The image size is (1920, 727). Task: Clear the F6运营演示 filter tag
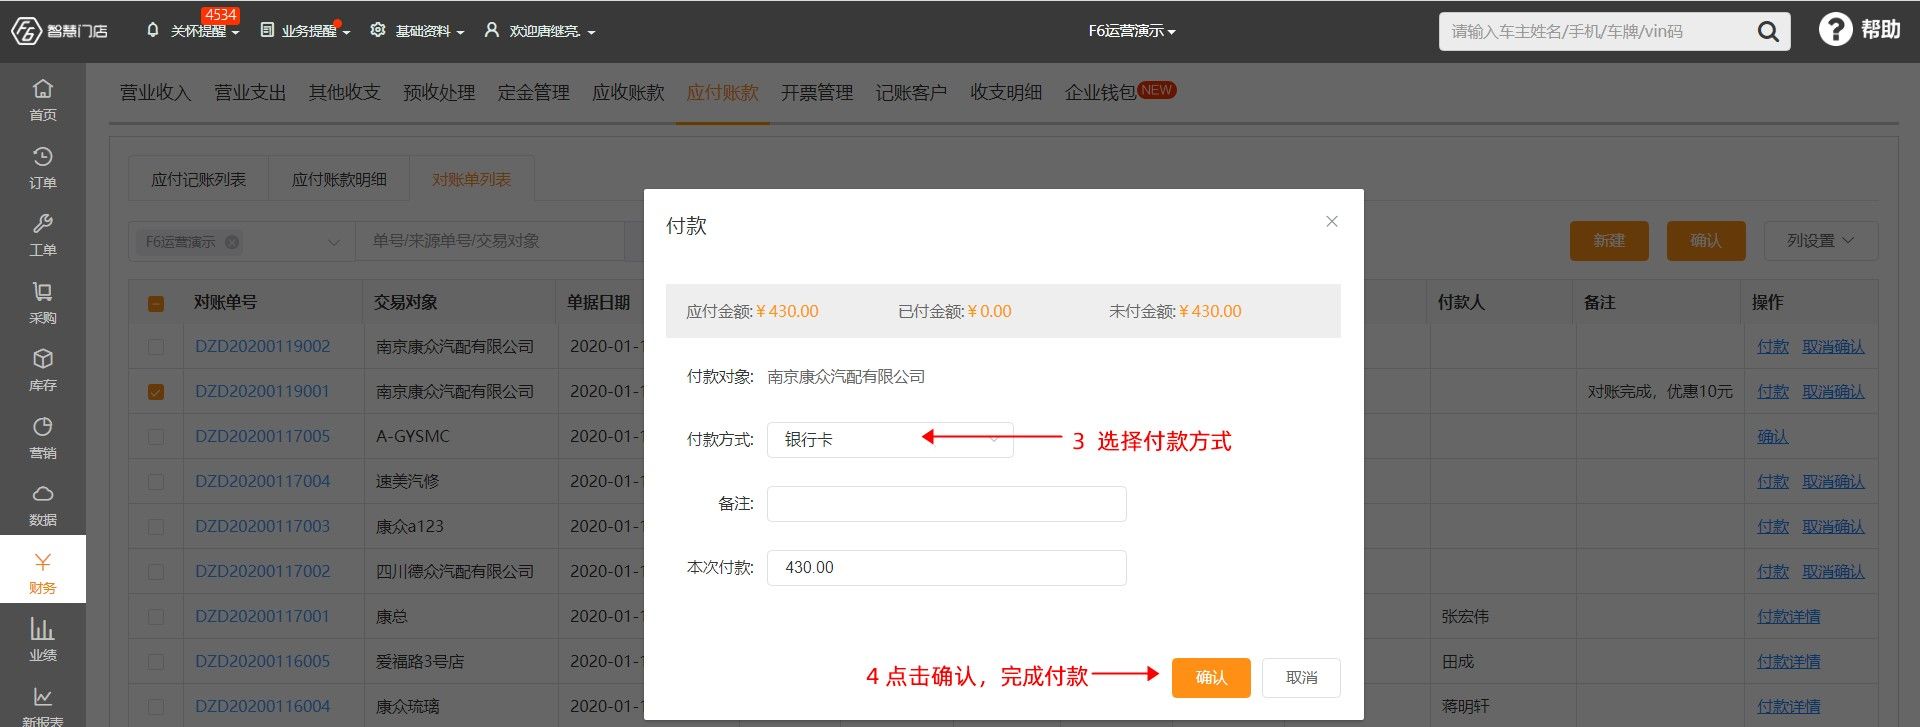coord(232,242)
